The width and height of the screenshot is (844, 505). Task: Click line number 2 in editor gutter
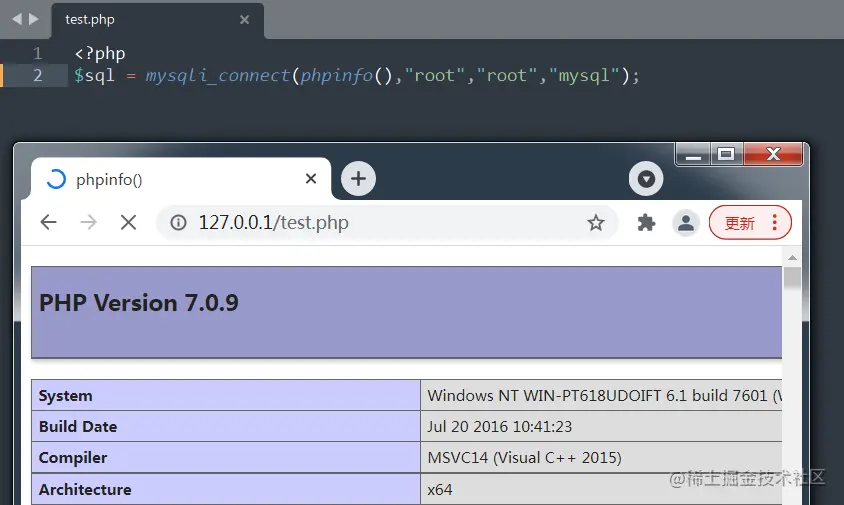click(37, 75)
